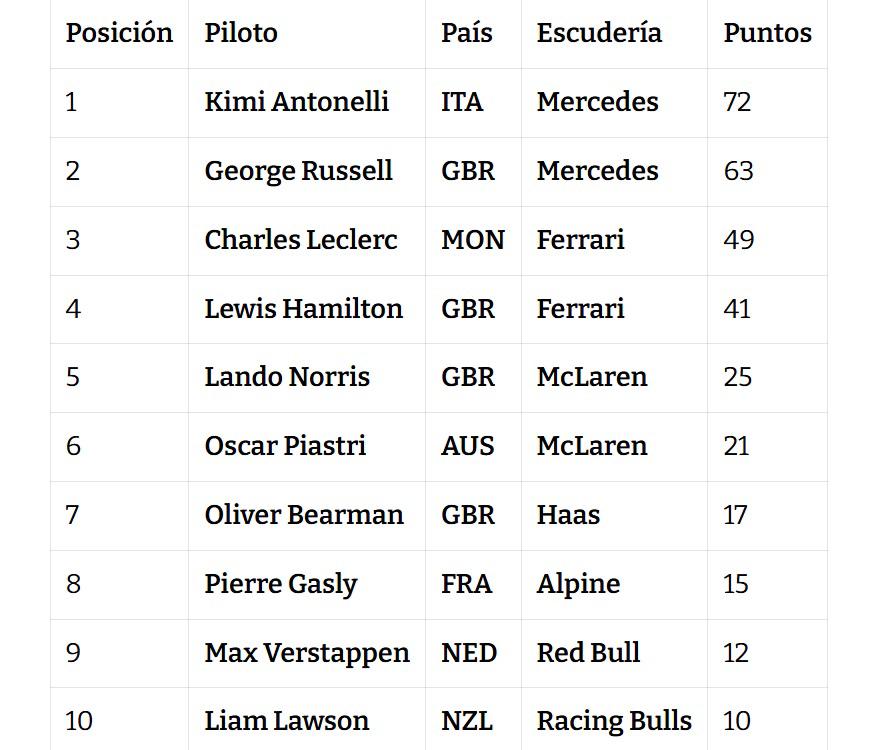Click the Racing Bulls team cell

pyautogui.click(x=614, y=721)
